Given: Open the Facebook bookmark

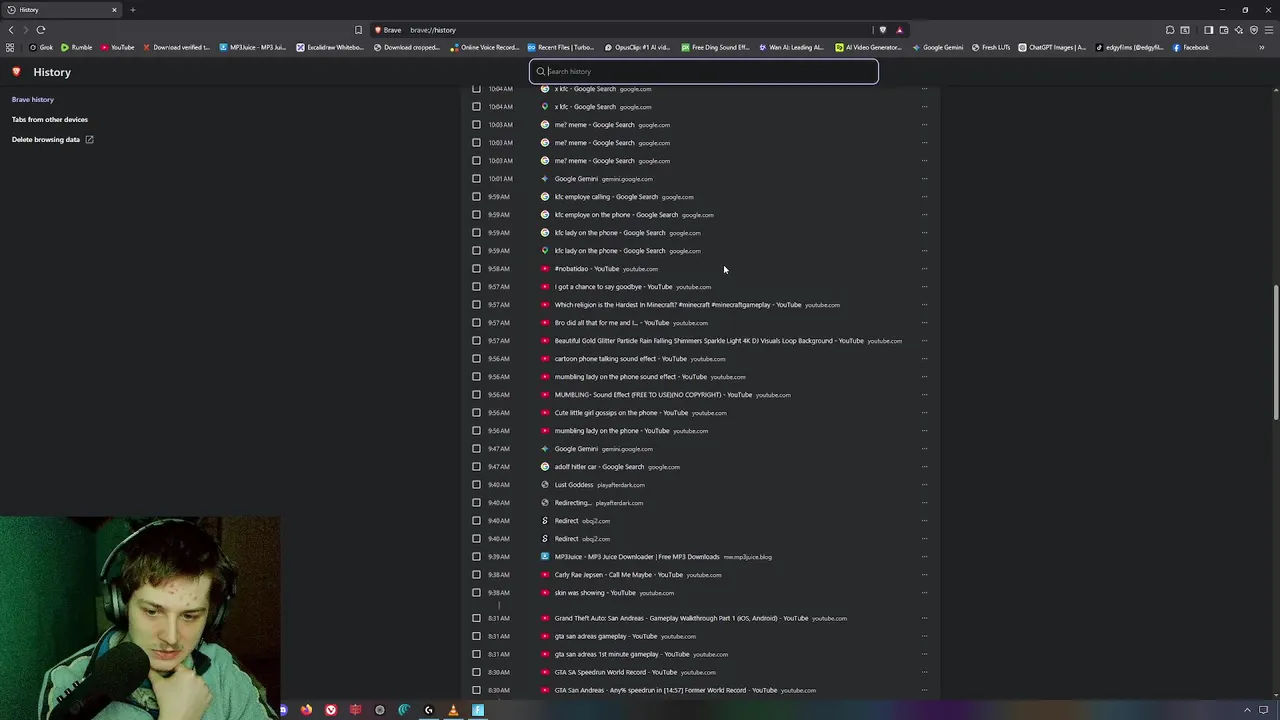Looking at the screenshot, I should tap(1190, 47).
